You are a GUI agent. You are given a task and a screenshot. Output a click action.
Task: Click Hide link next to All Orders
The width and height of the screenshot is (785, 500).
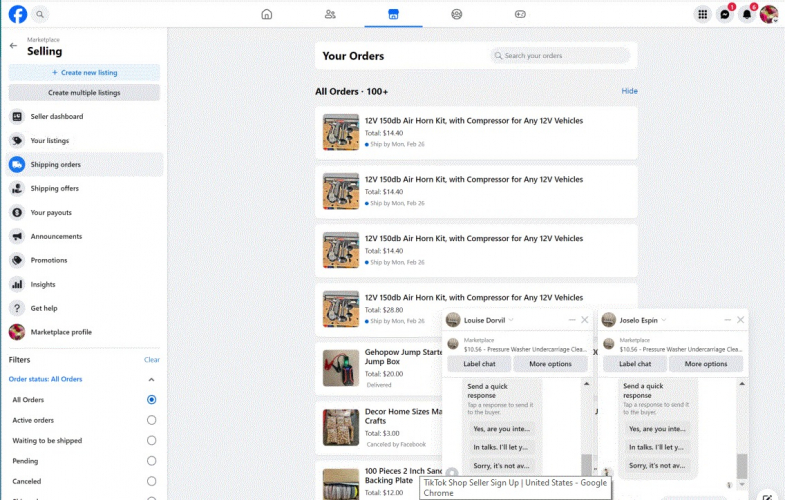pos(629,91)
